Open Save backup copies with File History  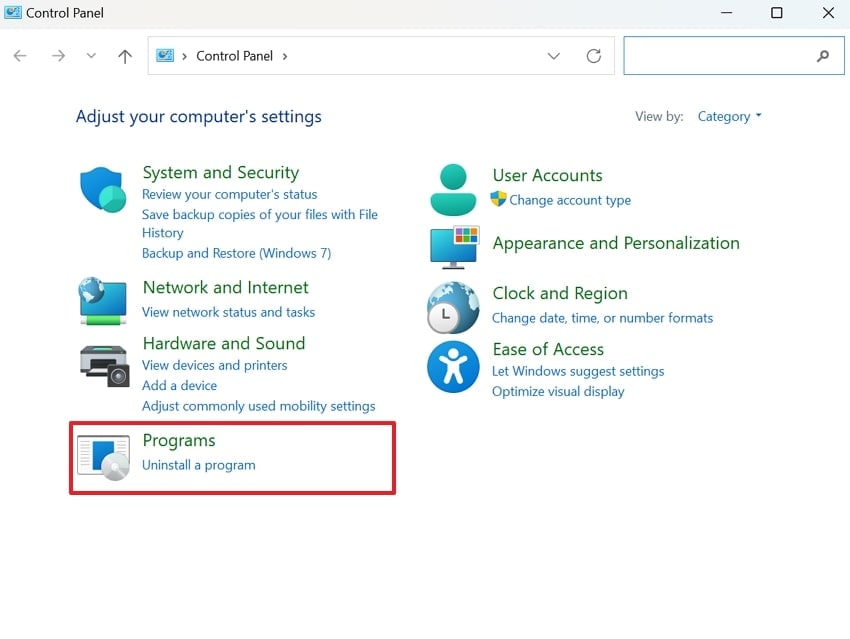pos(260,223)
